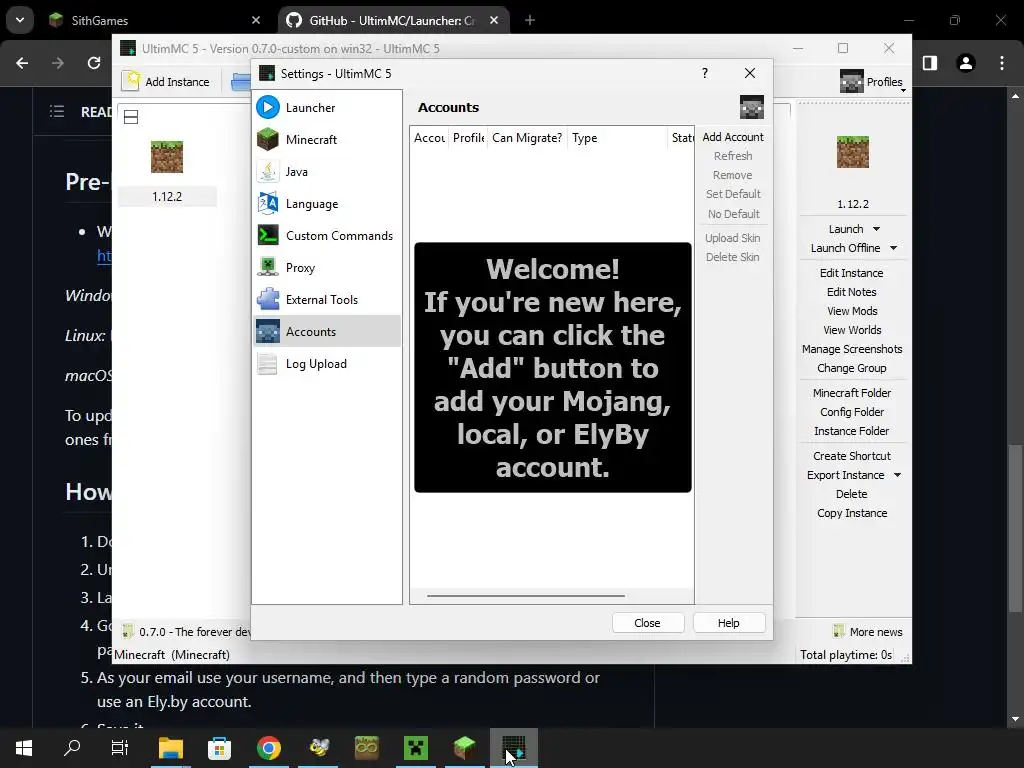Click the horizontal scrollbar in accounts list

526,596
